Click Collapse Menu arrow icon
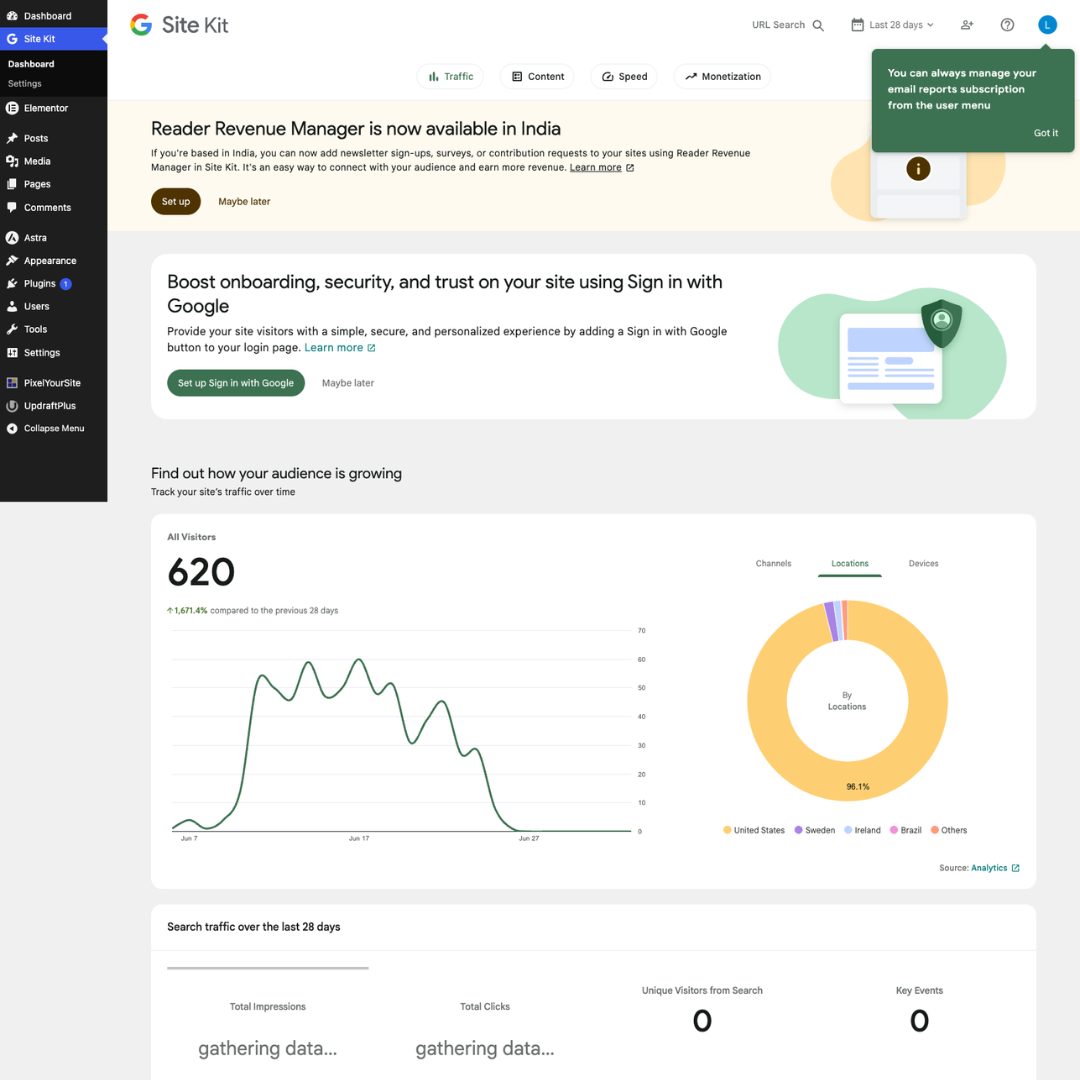The height and width of the screenshot is (1080, 1080). tap(12, 428)
